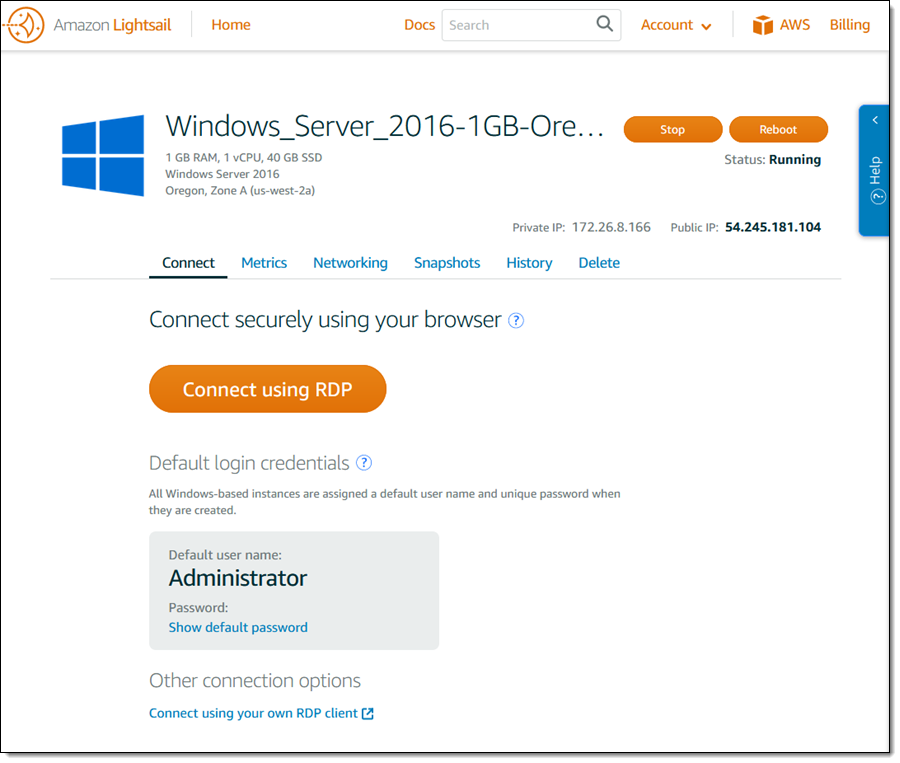Click help icon beside Default login credentials

pos(364,463)
